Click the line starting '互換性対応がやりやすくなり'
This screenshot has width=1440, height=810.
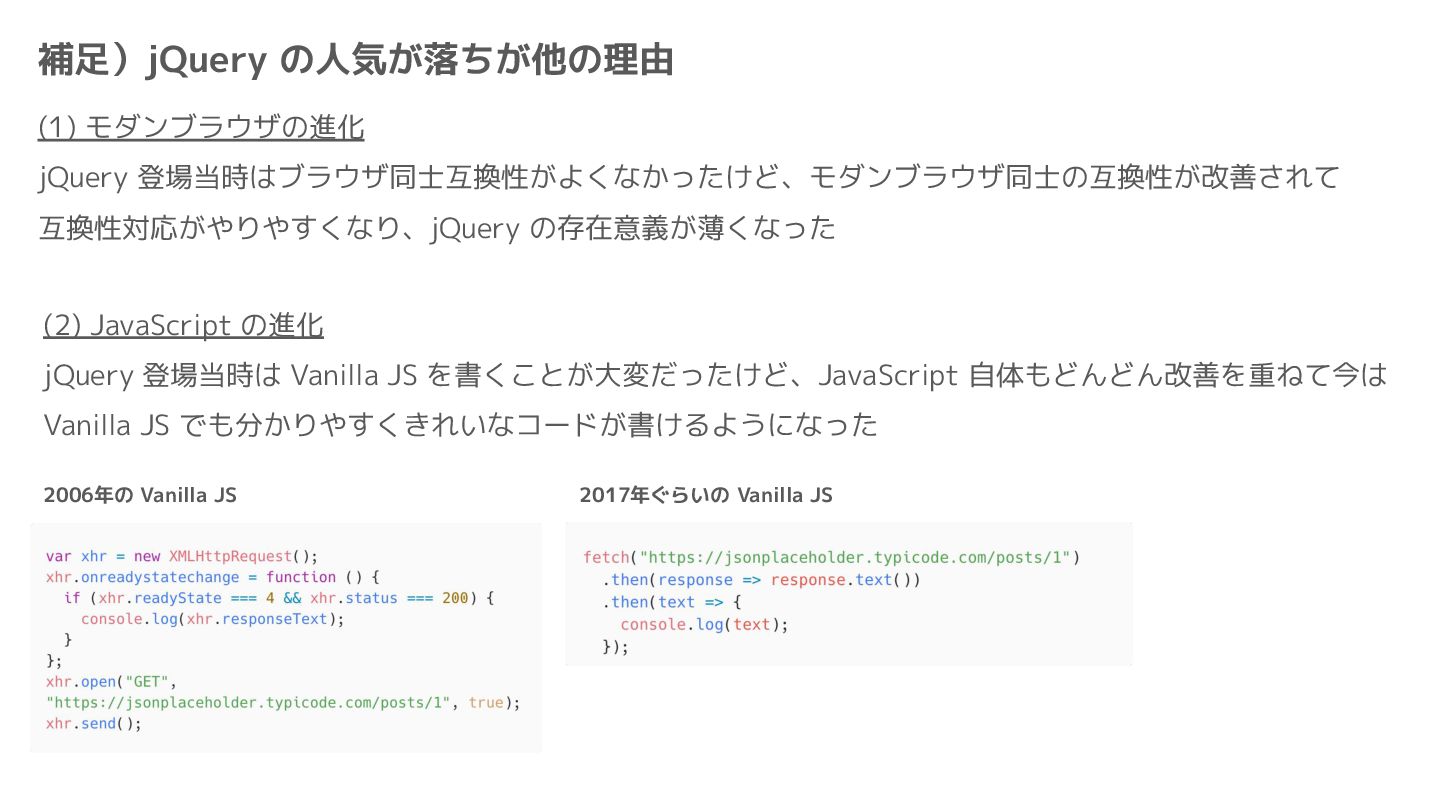tap(437, 228)
